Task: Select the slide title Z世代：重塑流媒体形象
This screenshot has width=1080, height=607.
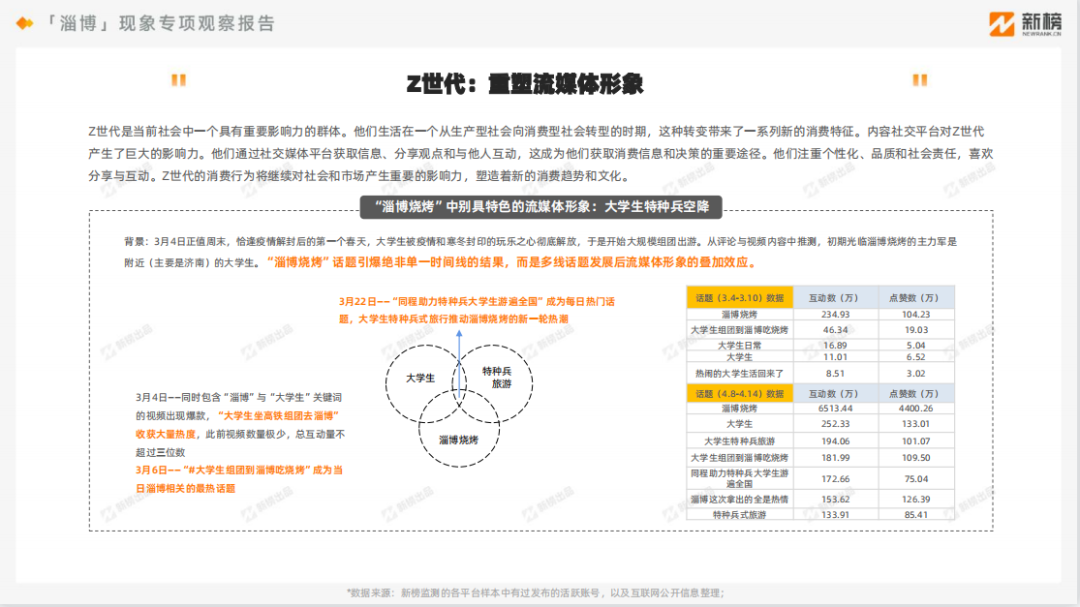Action: (525, 84)
